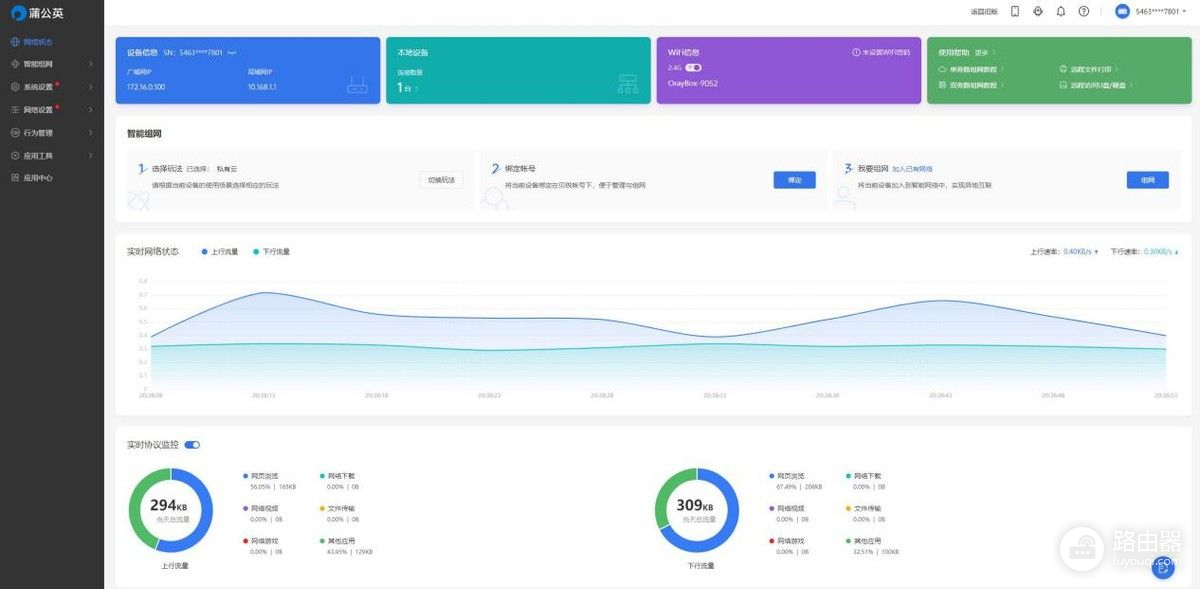Screen dimensions: 1200x589
Task: Click the router icon in device info card
Action: pyautogui.click(x=357, y=85)
